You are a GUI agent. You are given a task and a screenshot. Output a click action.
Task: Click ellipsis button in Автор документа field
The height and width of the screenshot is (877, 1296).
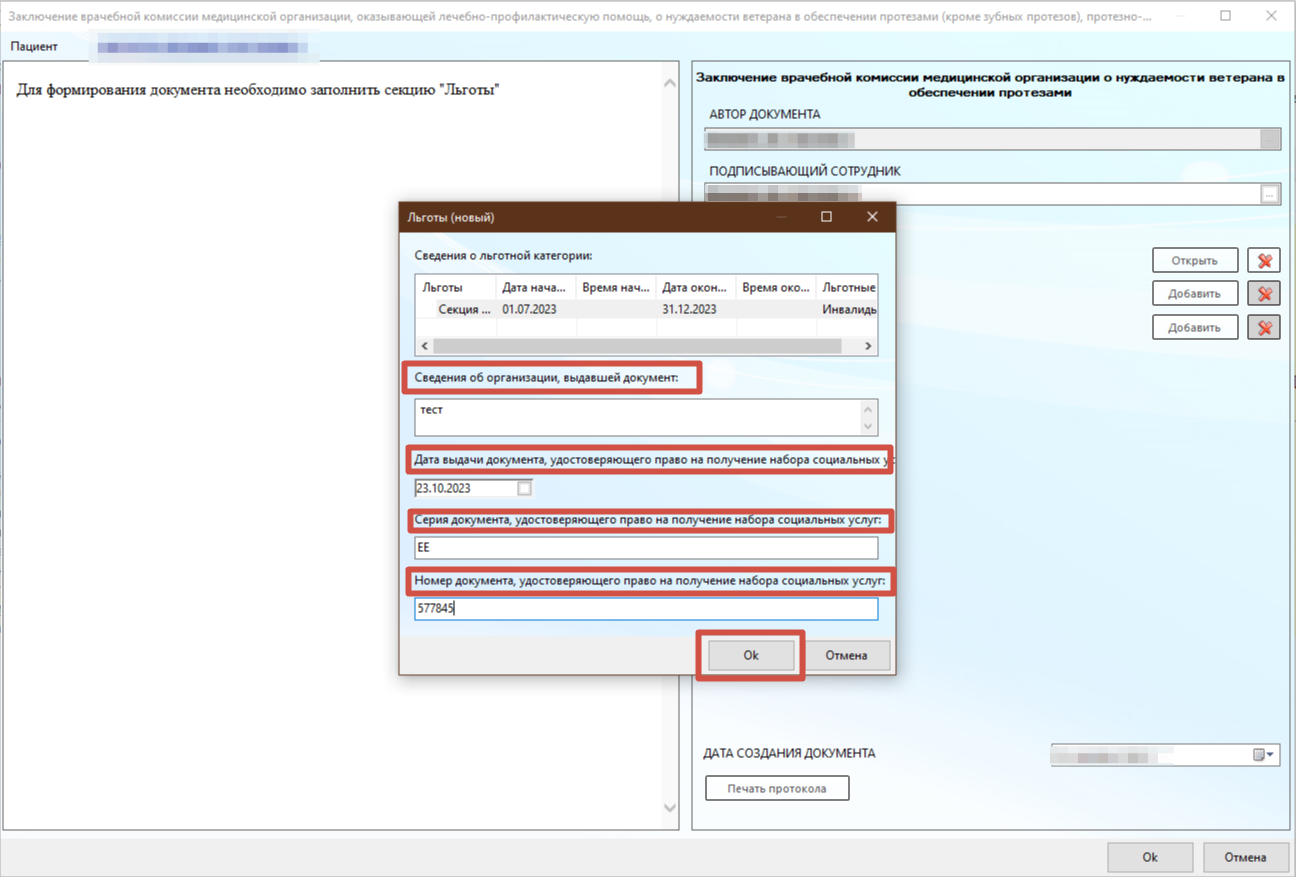(x=1270, y=139)
